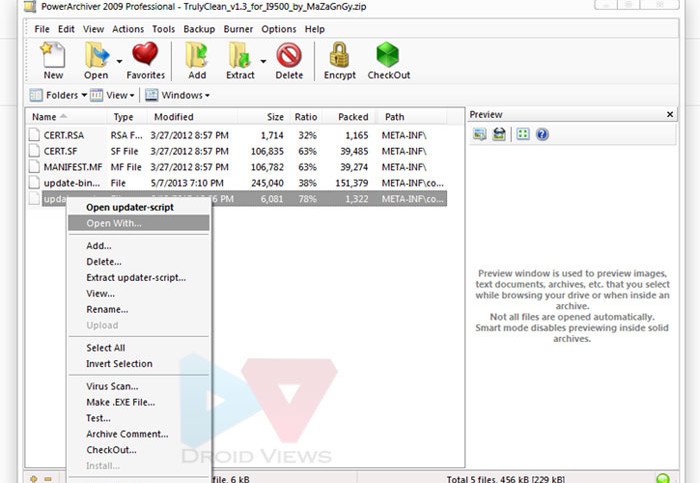Screen dimensions: 700x483
Task: Click the Encrypt padlock icon
Action: pos(339,55)
